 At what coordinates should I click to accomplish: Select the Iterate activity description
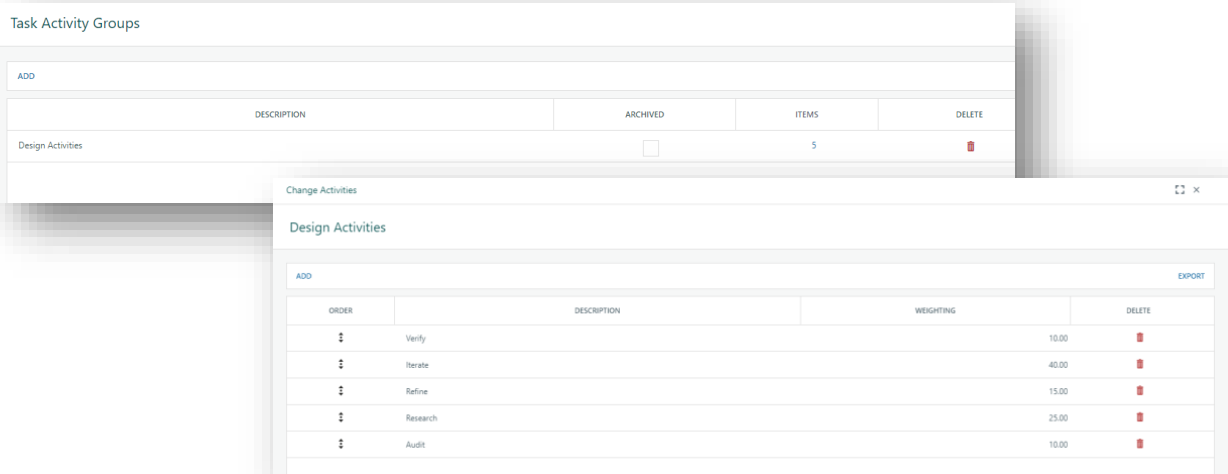pos(417,365)
